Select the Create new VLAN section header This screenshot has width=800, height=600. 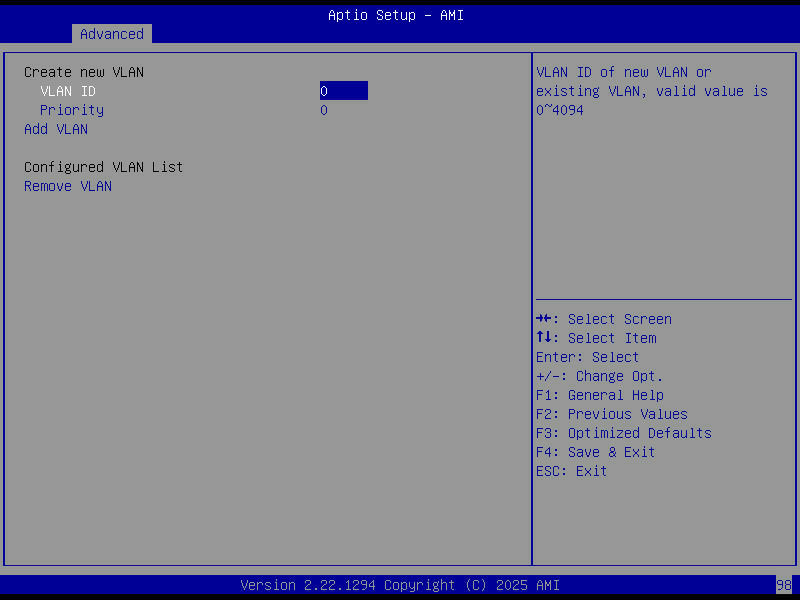[x=84, y=71]
